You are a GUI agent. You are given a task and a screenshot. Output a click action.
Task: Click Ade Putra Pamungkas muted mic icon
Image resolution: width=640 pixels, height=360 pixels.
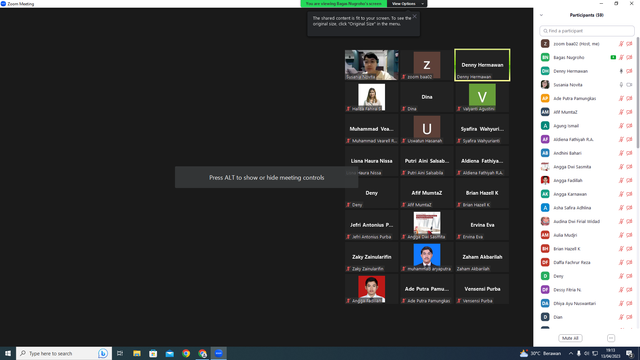pyautogui.click(x=621, y=98)
